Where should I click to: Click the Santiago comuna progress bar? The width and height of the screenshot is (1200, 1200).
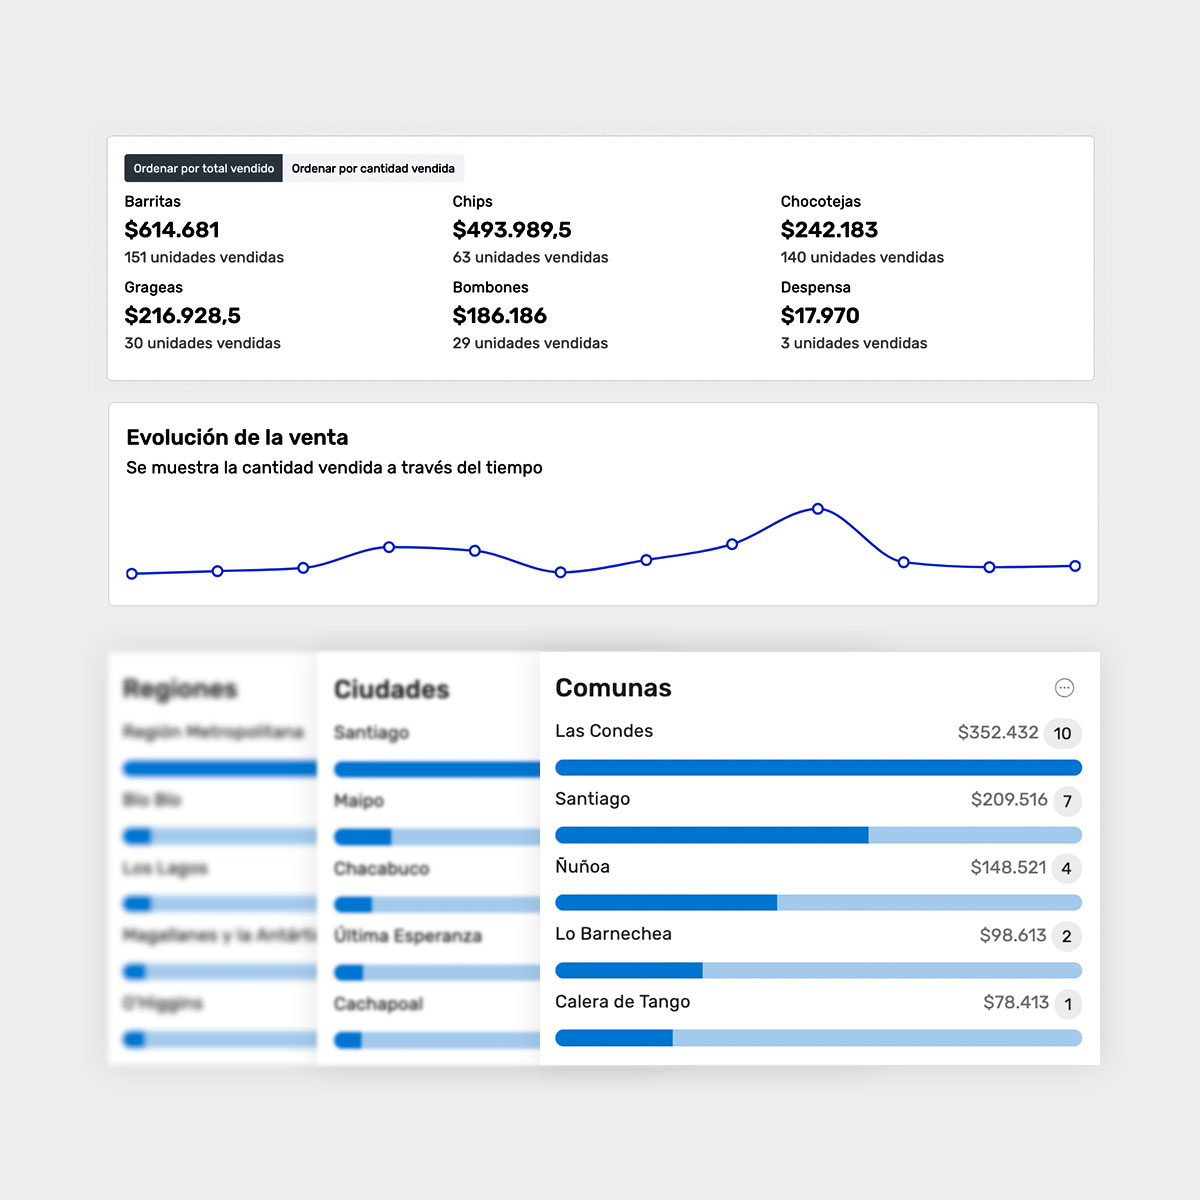click(x=818, y=835)
